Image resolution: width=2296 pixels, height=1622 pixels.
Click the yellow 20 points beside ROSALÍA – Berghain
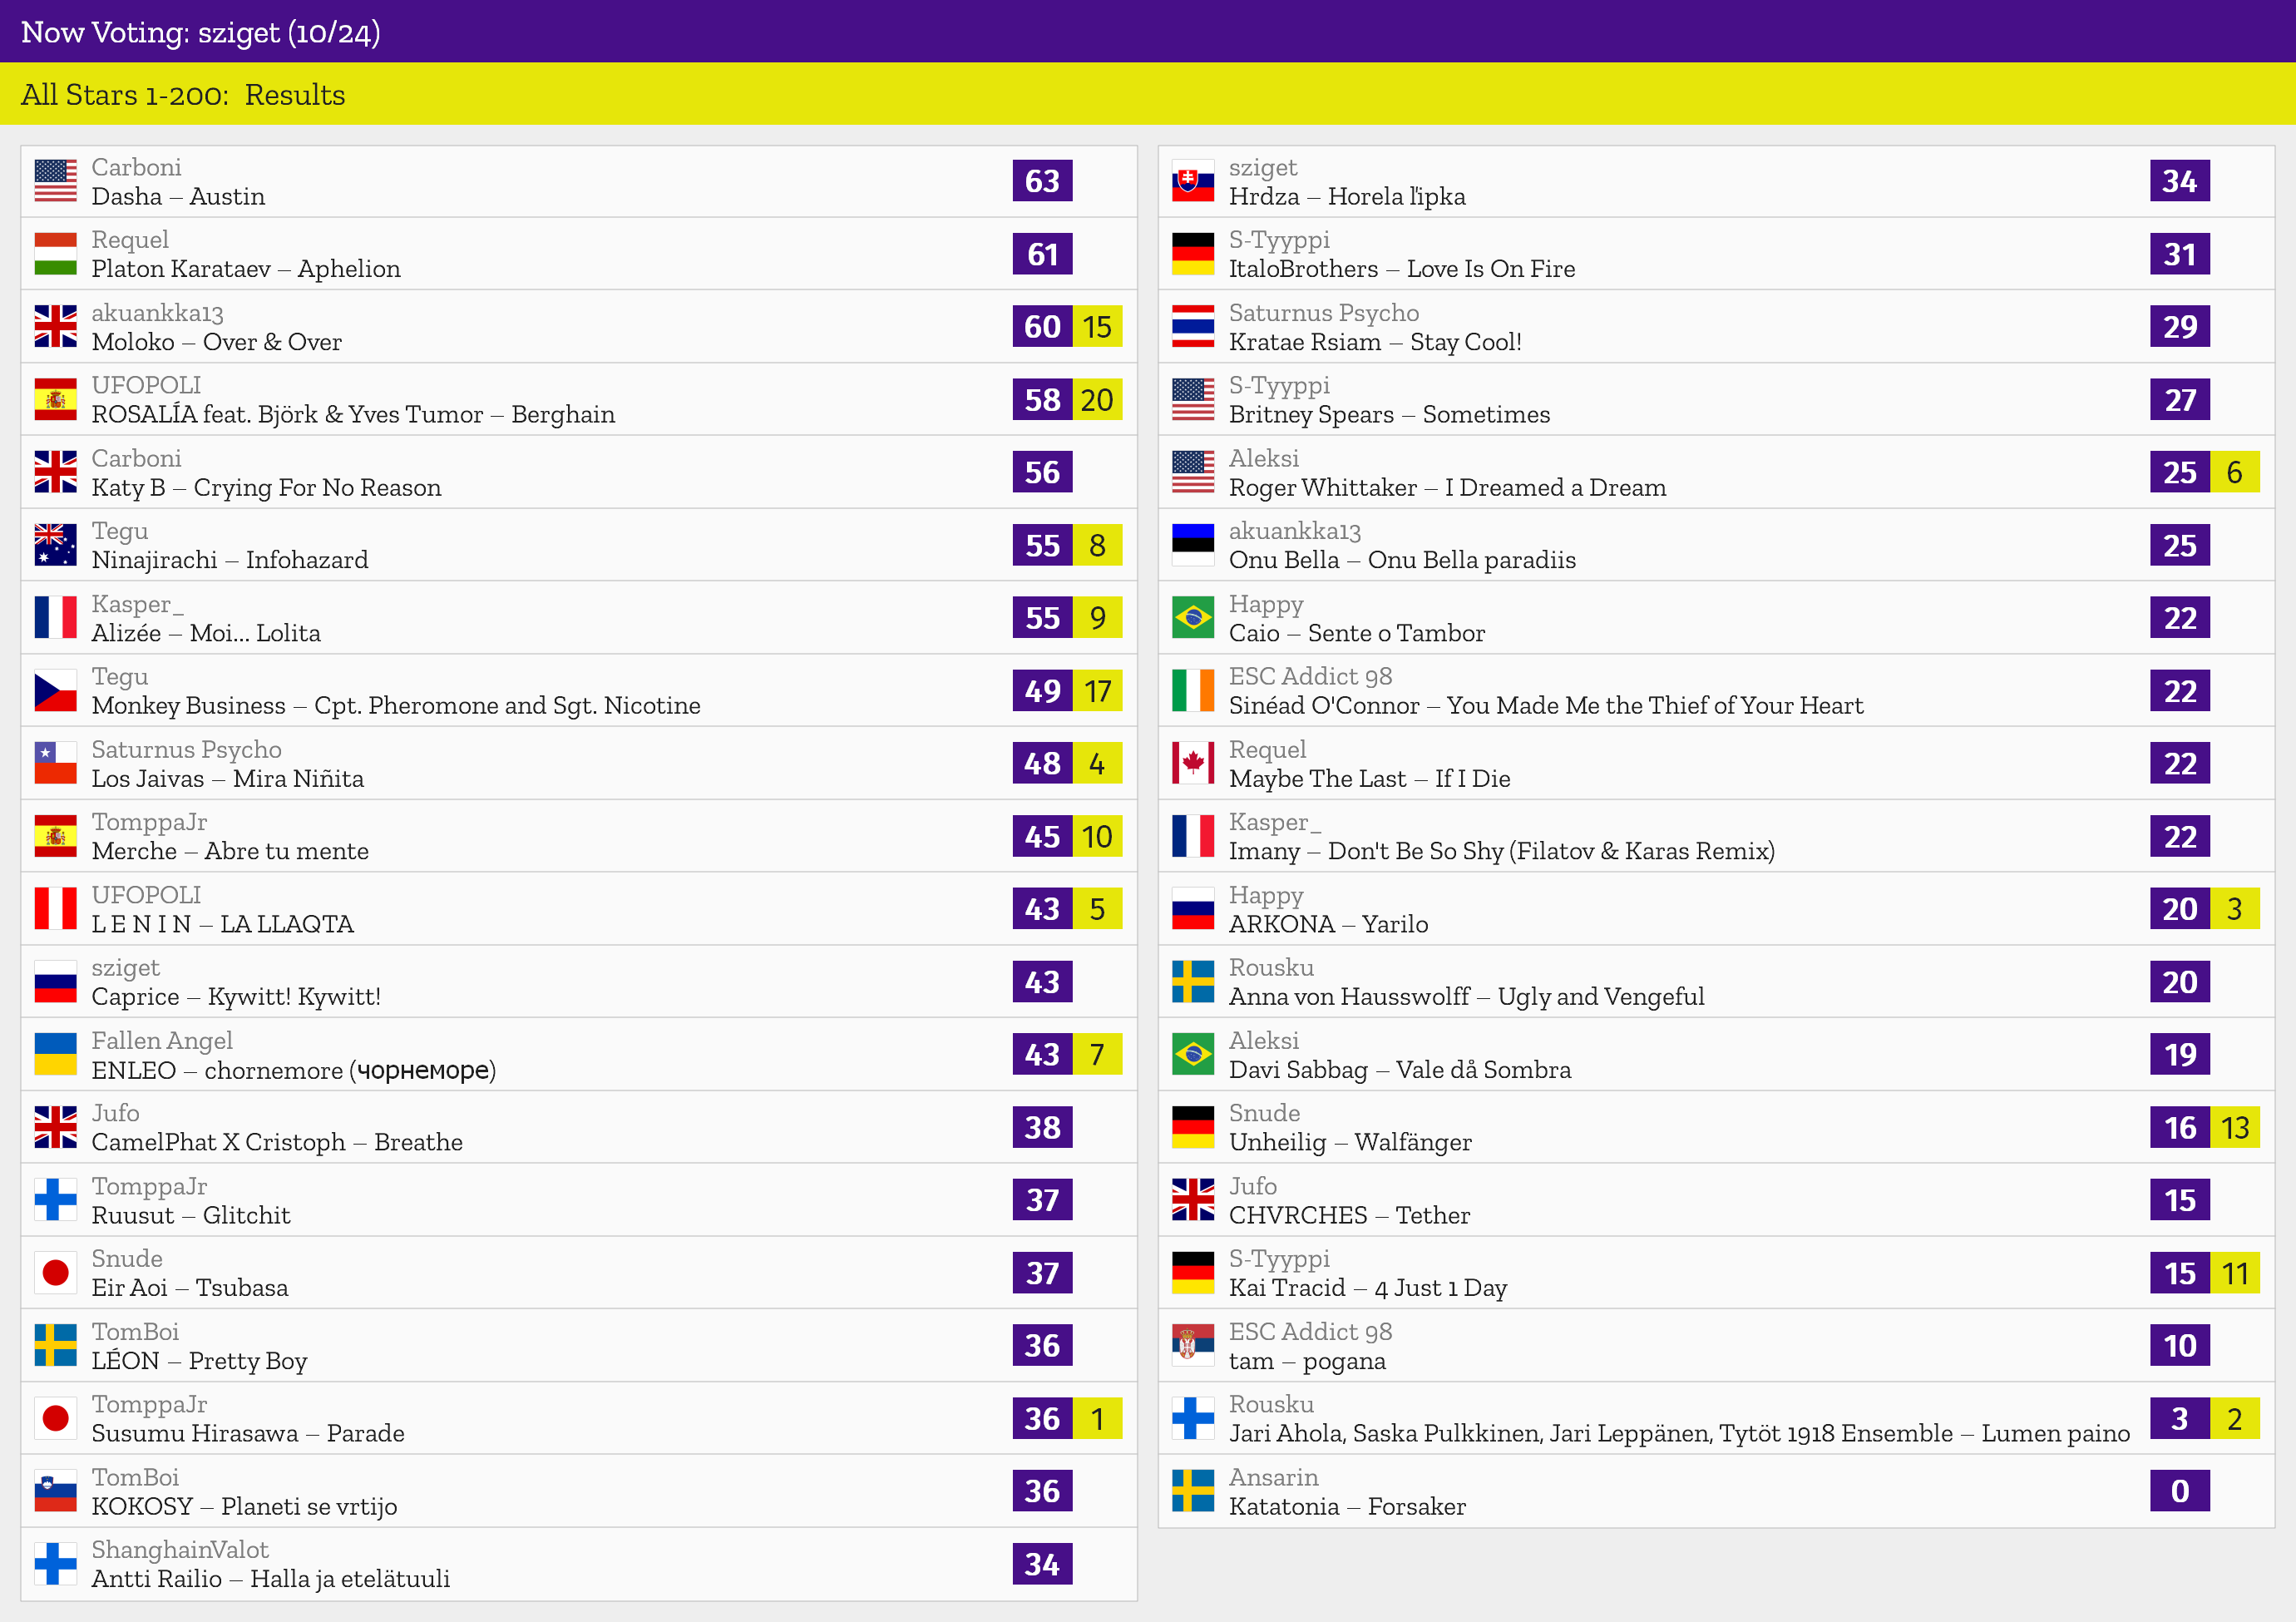tap(1097, 399)
